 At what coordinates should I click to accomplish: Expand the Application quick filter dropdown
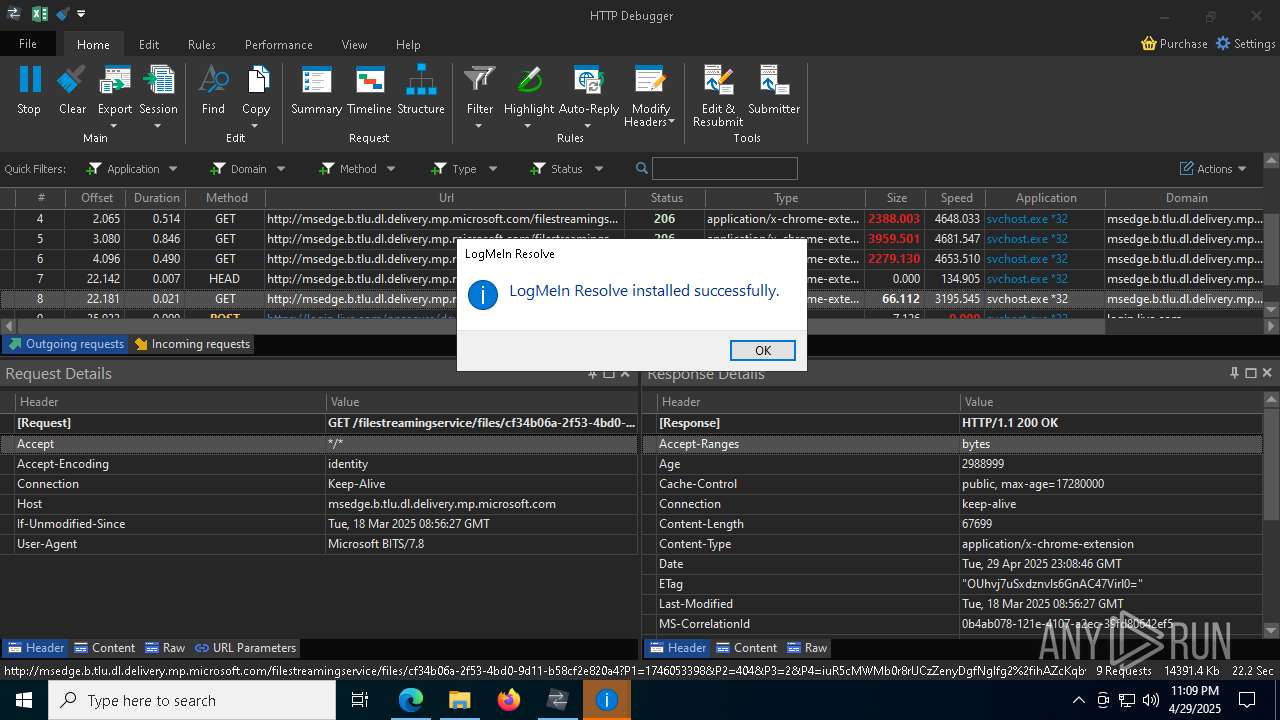tap(173, 169)
